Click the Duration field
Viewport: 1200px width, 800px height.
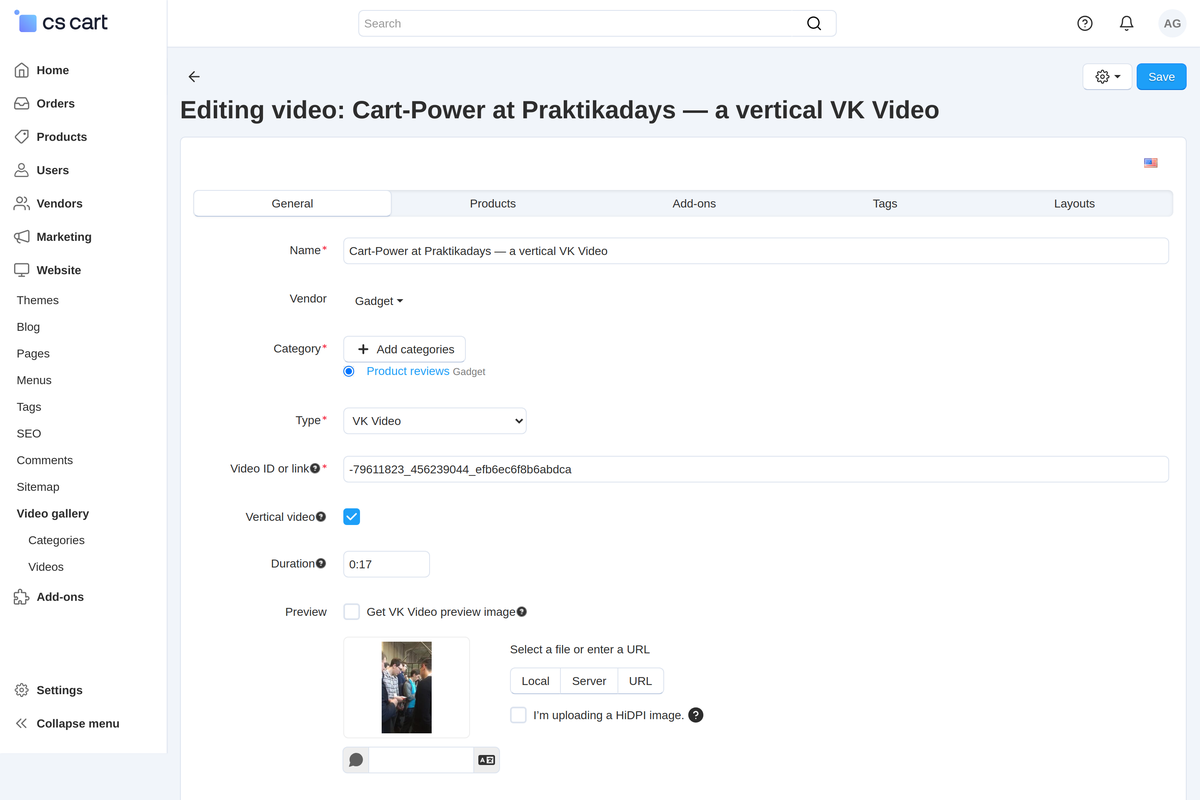pos(386,564)
